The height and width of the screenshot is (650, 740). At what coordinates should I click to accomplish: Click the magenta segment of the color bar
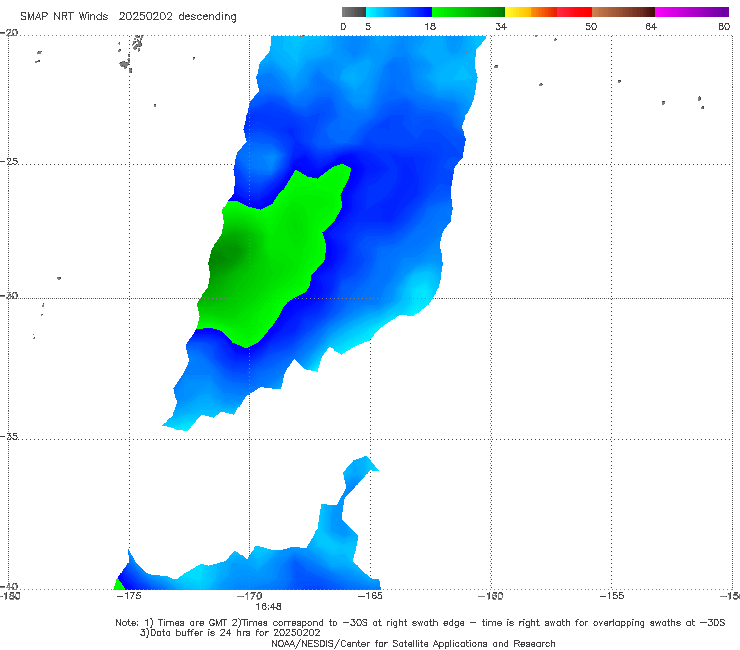coord(691,12)
